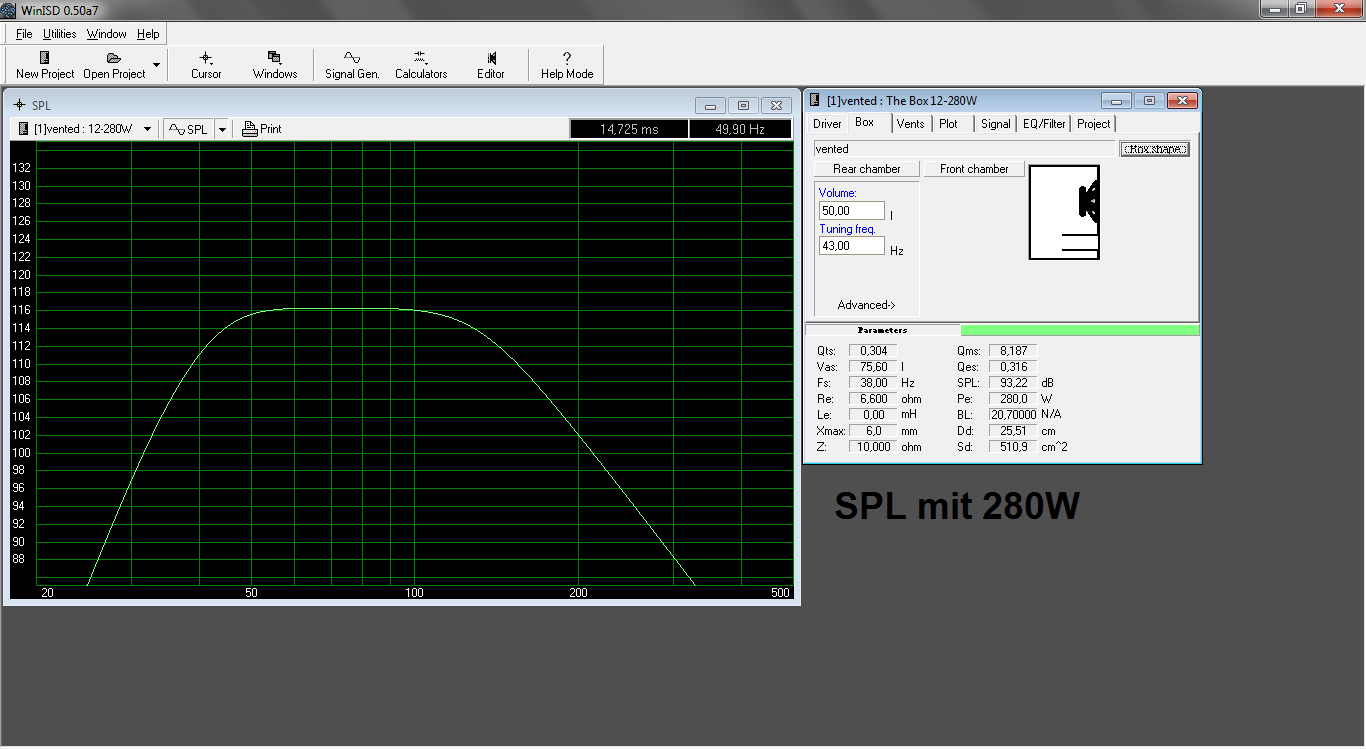Click the Advanced-> link
The image size is (1366, 749).
[x=866, y=305]
